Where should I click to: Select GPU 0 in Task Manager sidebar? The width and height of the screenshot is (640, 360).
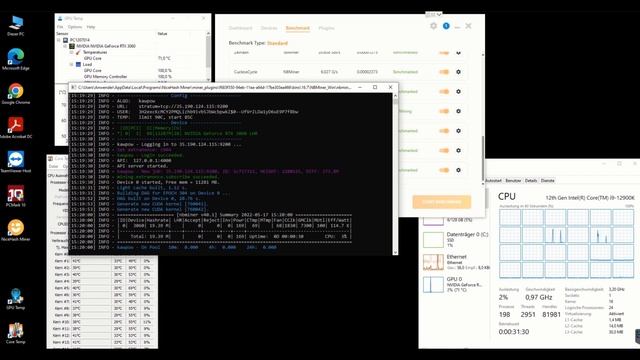click(456, 284)
